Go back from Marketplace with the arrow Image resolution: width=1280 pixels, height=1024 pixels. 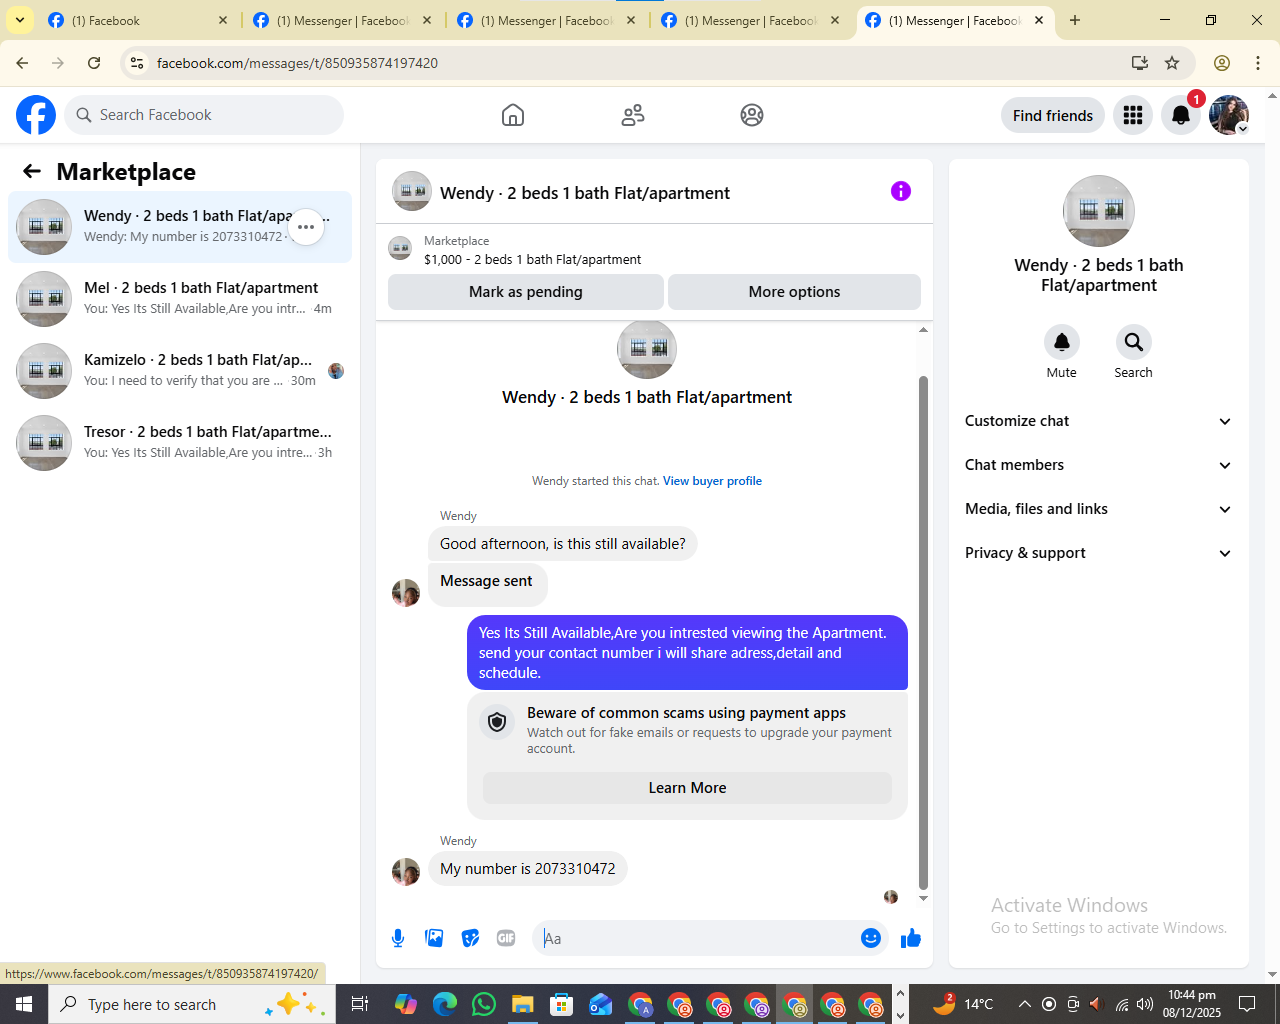point(32,171)
